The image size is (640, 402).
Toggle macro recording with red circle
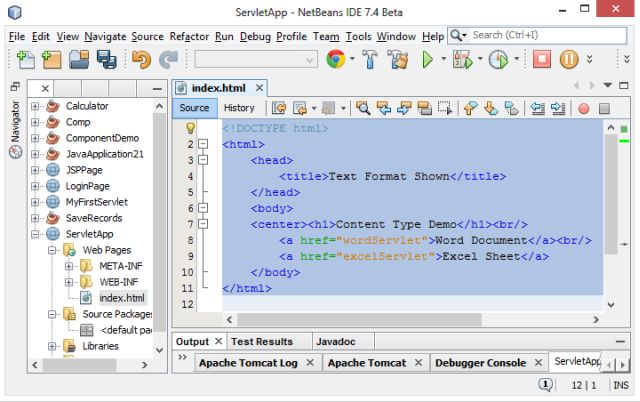click(584, 109)
